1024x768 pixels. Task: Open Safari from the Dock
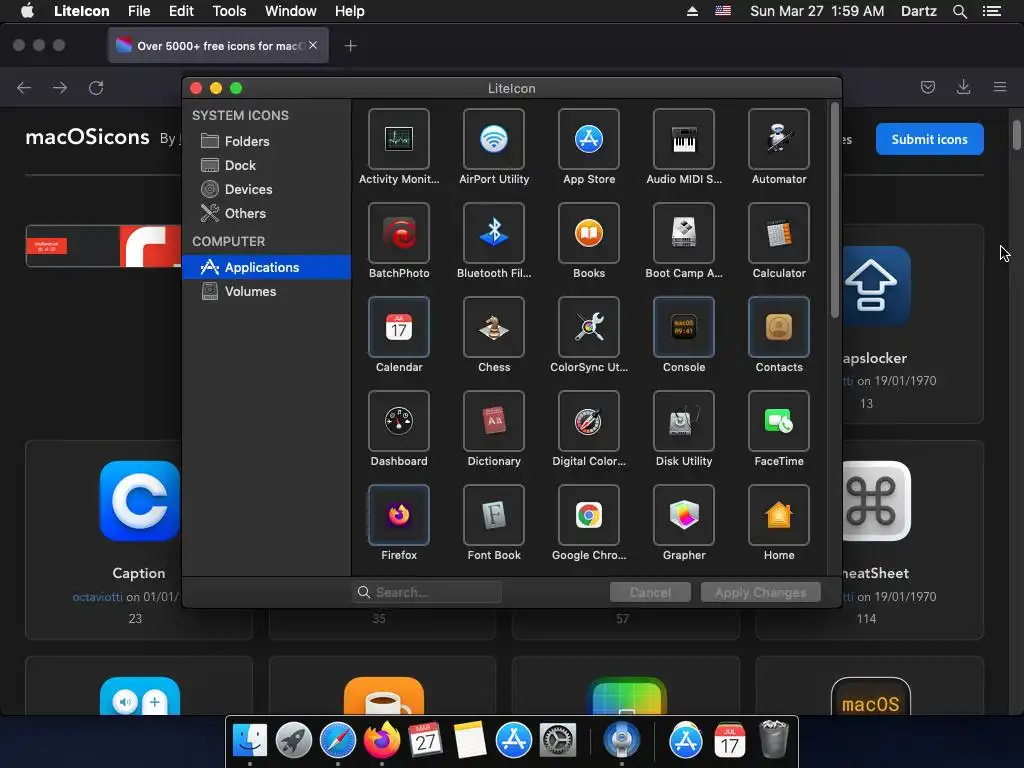point(338,740)
